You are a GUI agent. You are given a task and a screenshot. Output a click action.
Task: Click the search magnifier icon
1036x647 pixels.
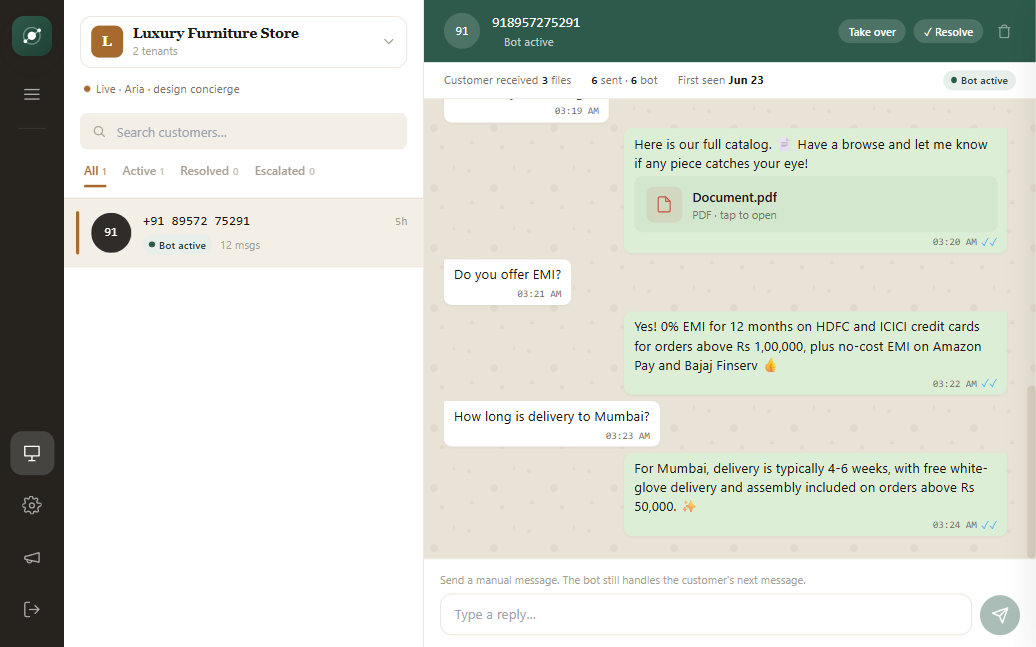[99, 132]
